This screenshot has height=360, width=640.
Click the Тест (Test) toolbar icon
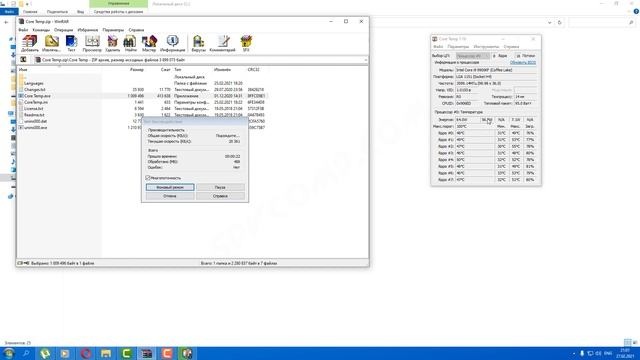point(71,43)
